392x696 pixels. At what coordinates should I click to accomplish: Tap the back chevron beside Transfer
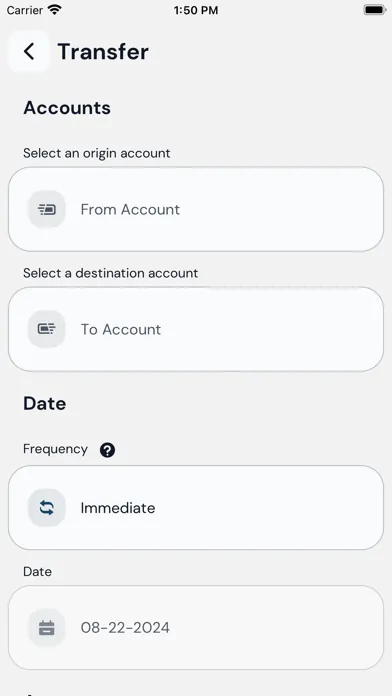[x=29, y=51]
